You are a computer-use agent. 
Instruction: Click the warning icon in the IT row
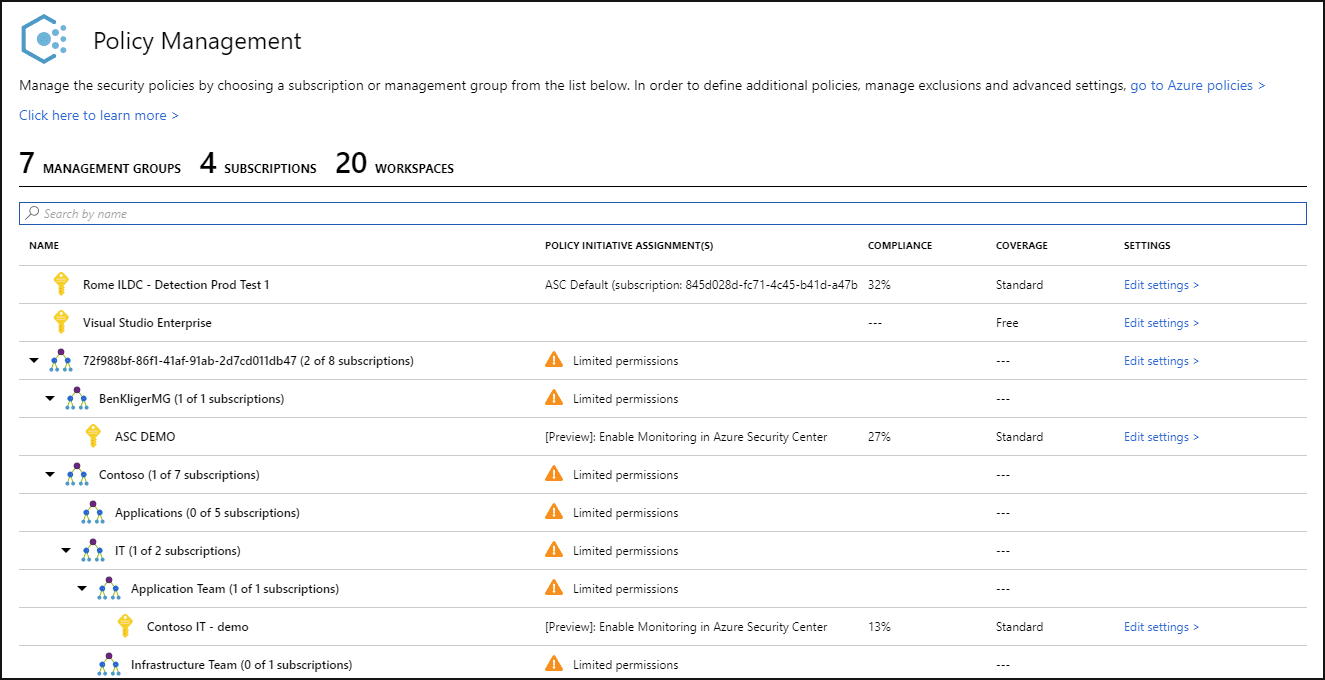pyautogui.click(x=554, y=550)
